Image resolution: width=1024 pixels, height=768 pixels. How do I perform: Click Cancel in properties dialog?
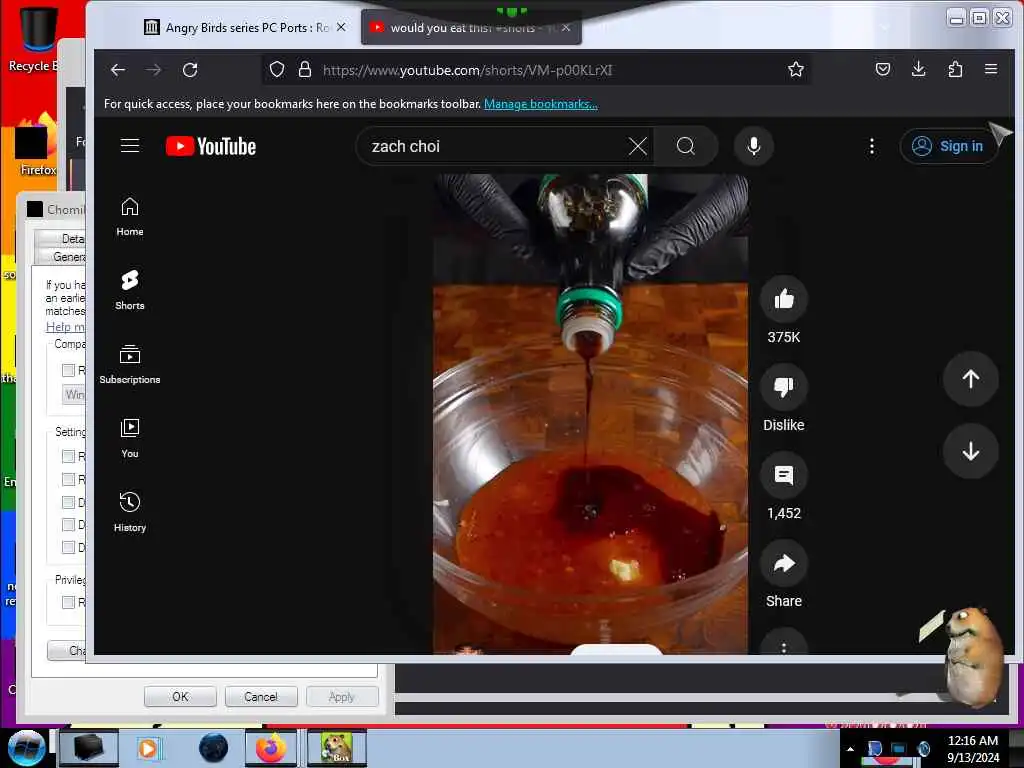click(261, 697)
